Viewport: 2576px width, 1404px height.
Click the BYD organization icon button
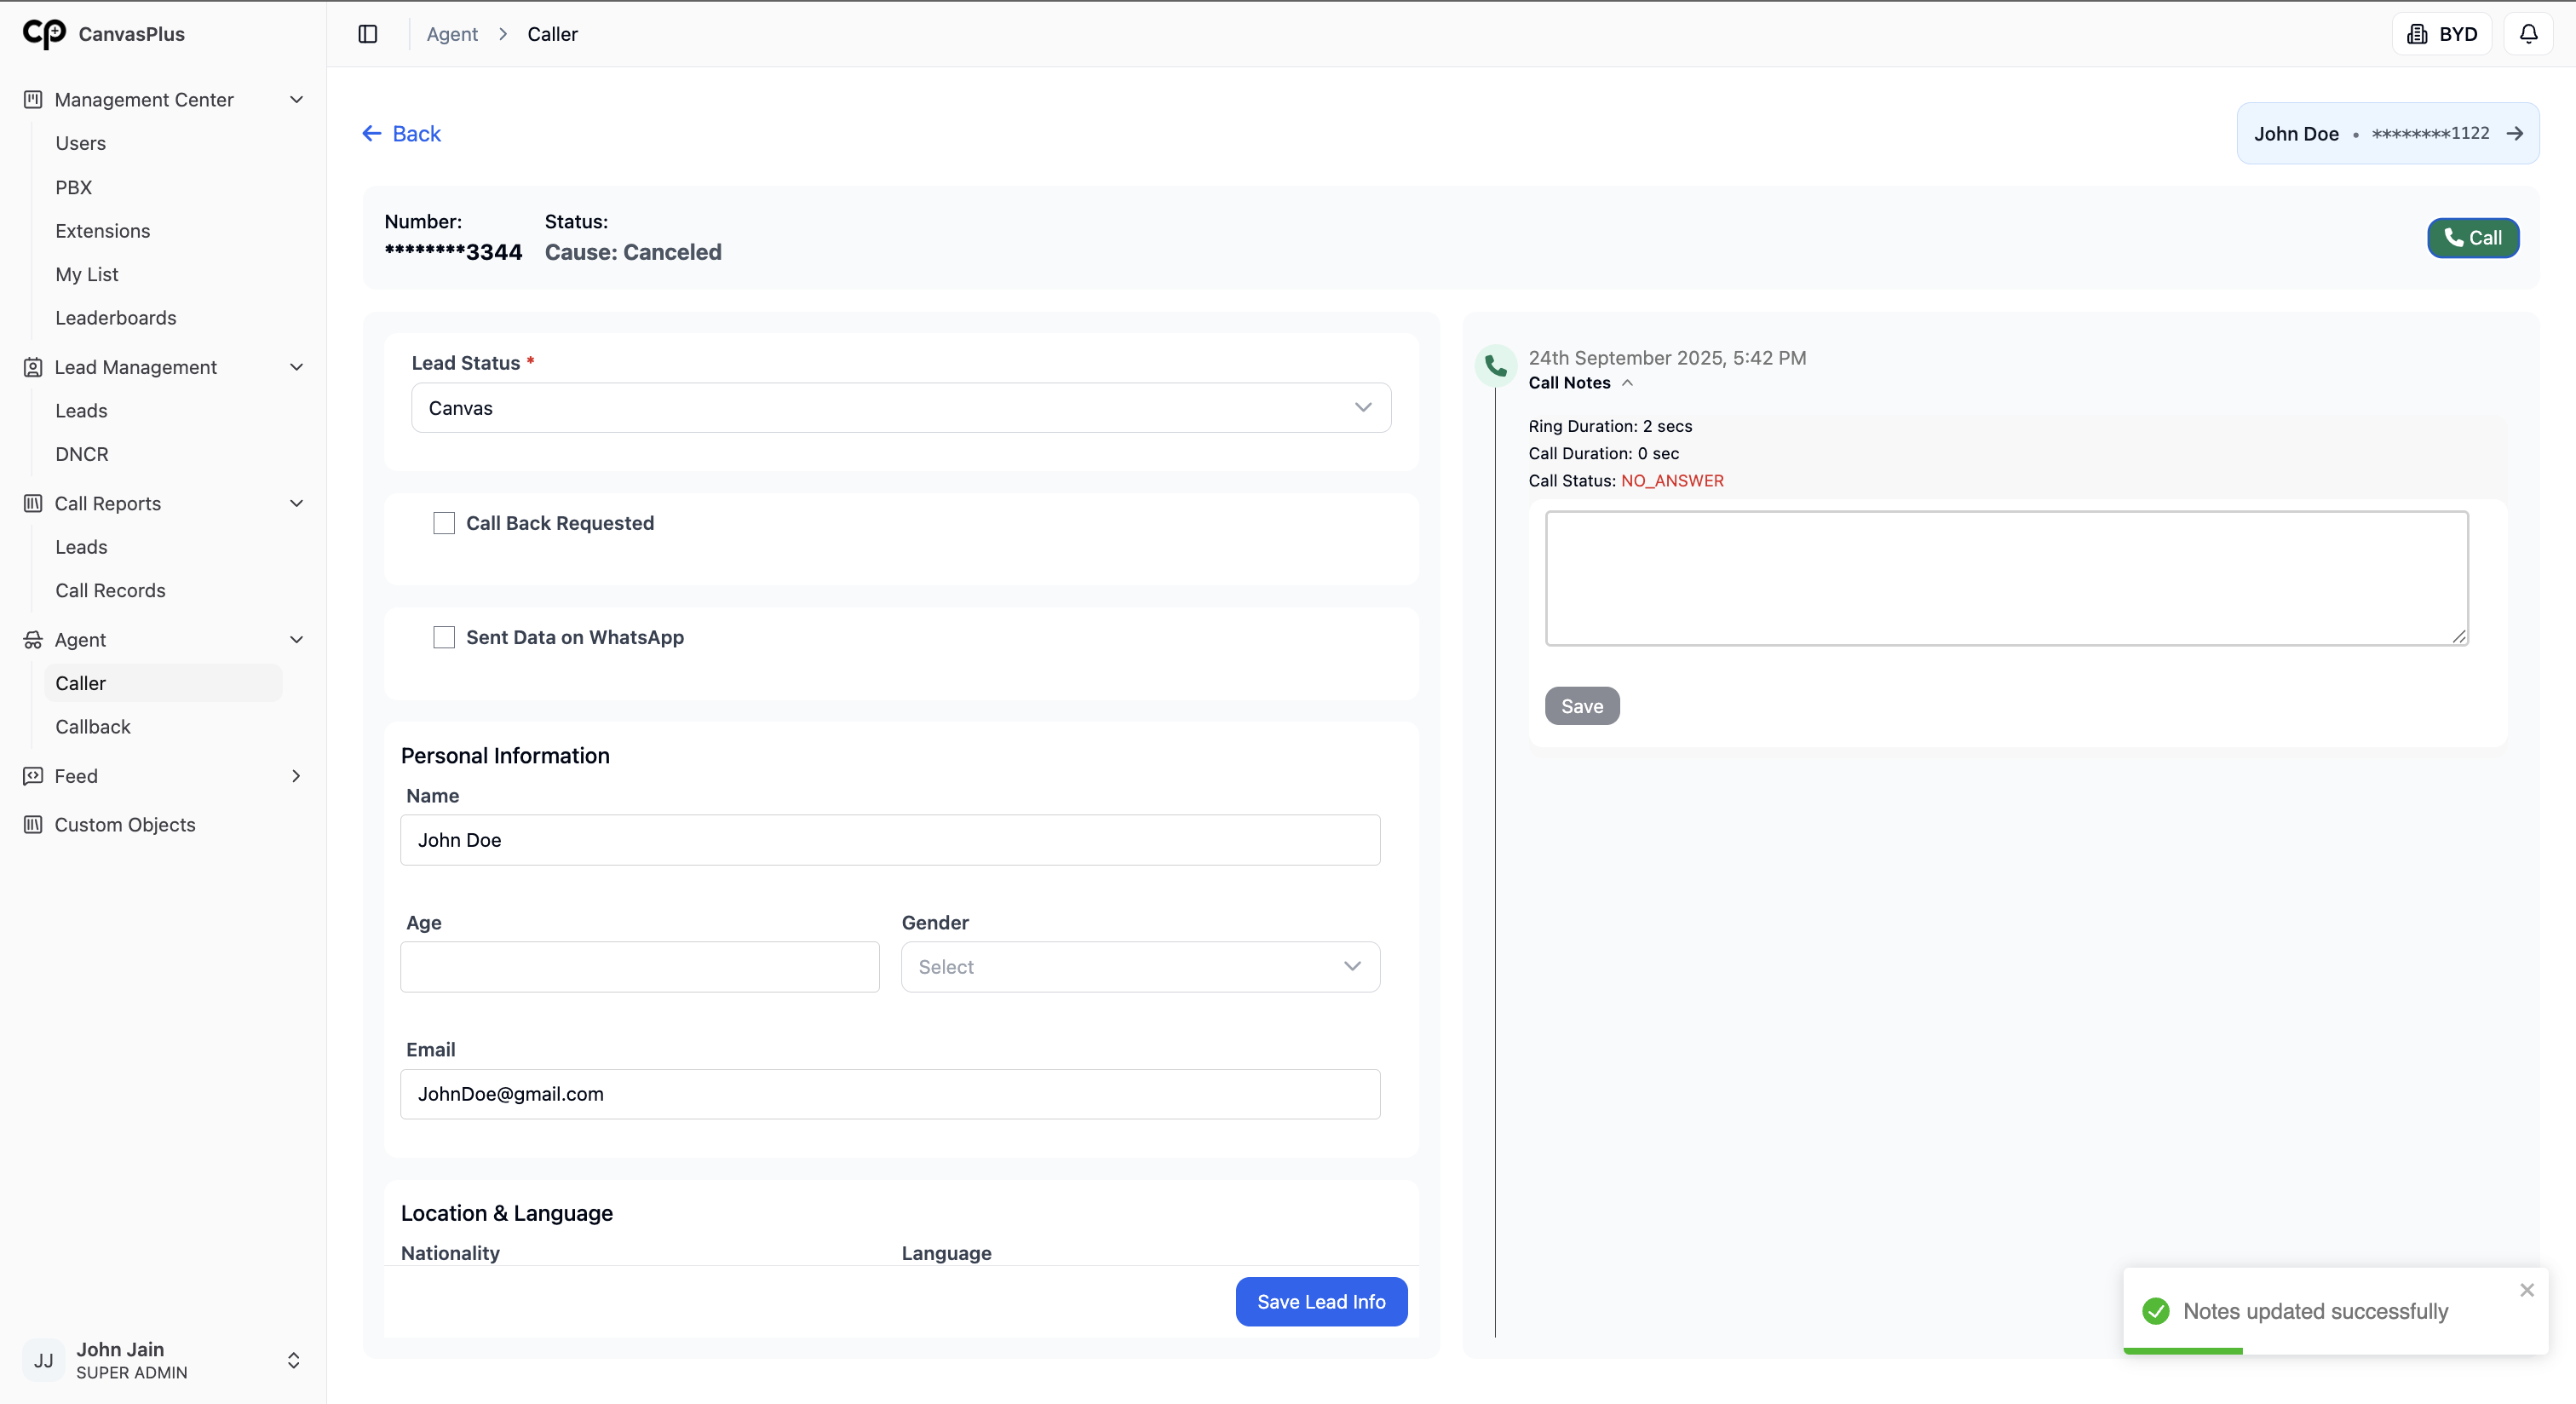point(2442,34)
